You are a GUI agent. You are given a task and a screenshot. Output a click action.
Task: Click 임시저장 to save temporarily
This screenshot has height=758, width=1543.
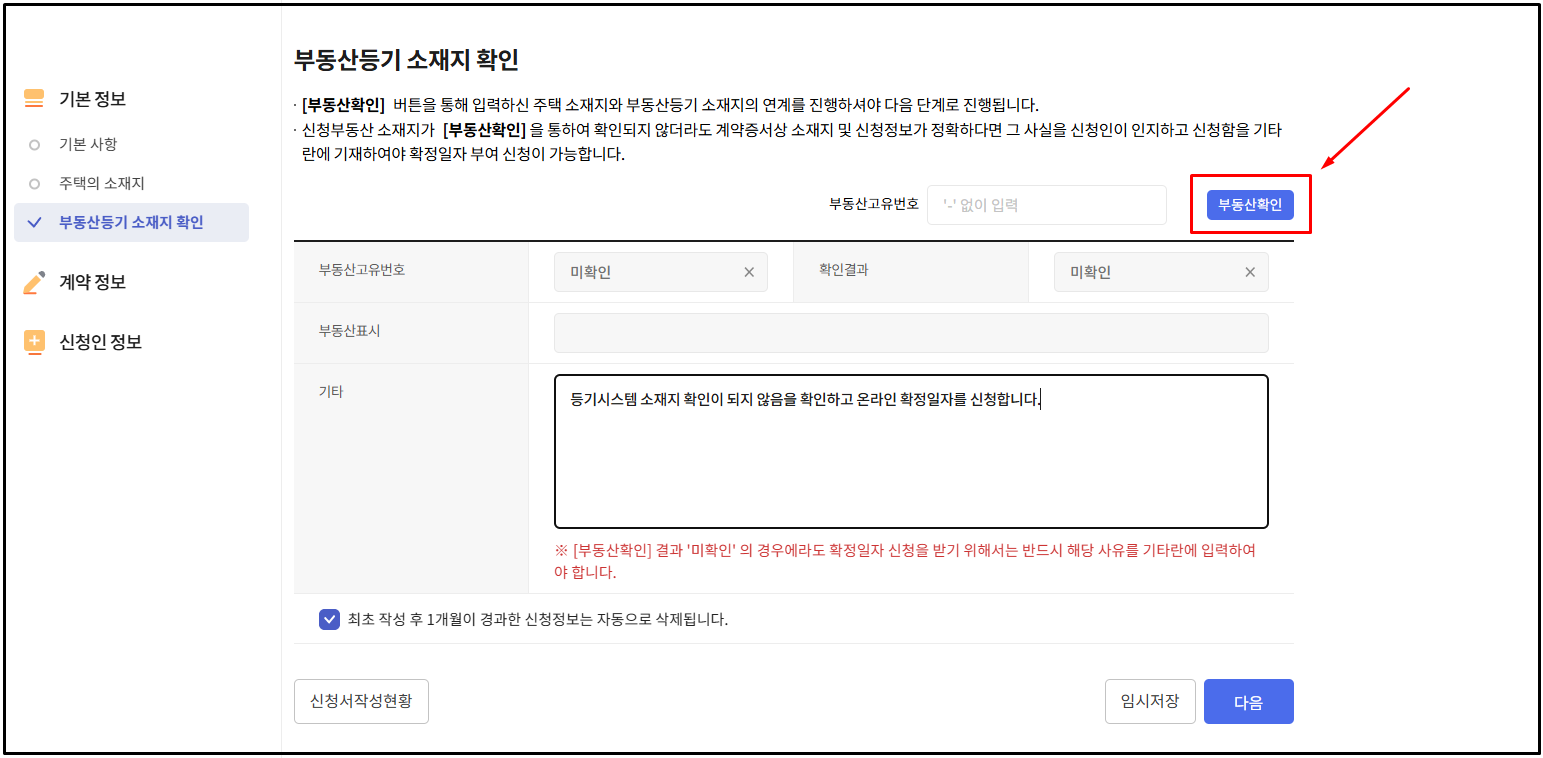tap(1149, 701)
